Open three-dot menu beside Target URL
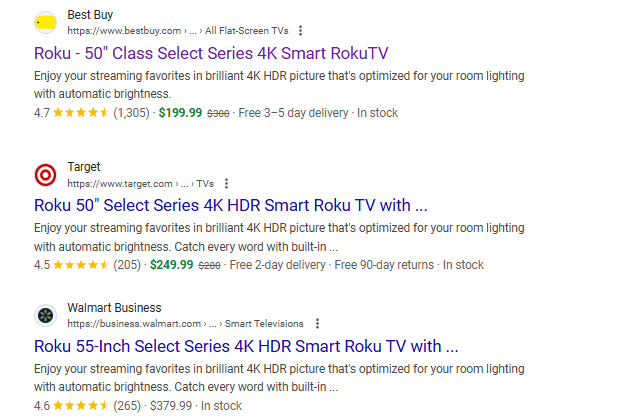This screenshot has height=418, width=620. point(226,183)
